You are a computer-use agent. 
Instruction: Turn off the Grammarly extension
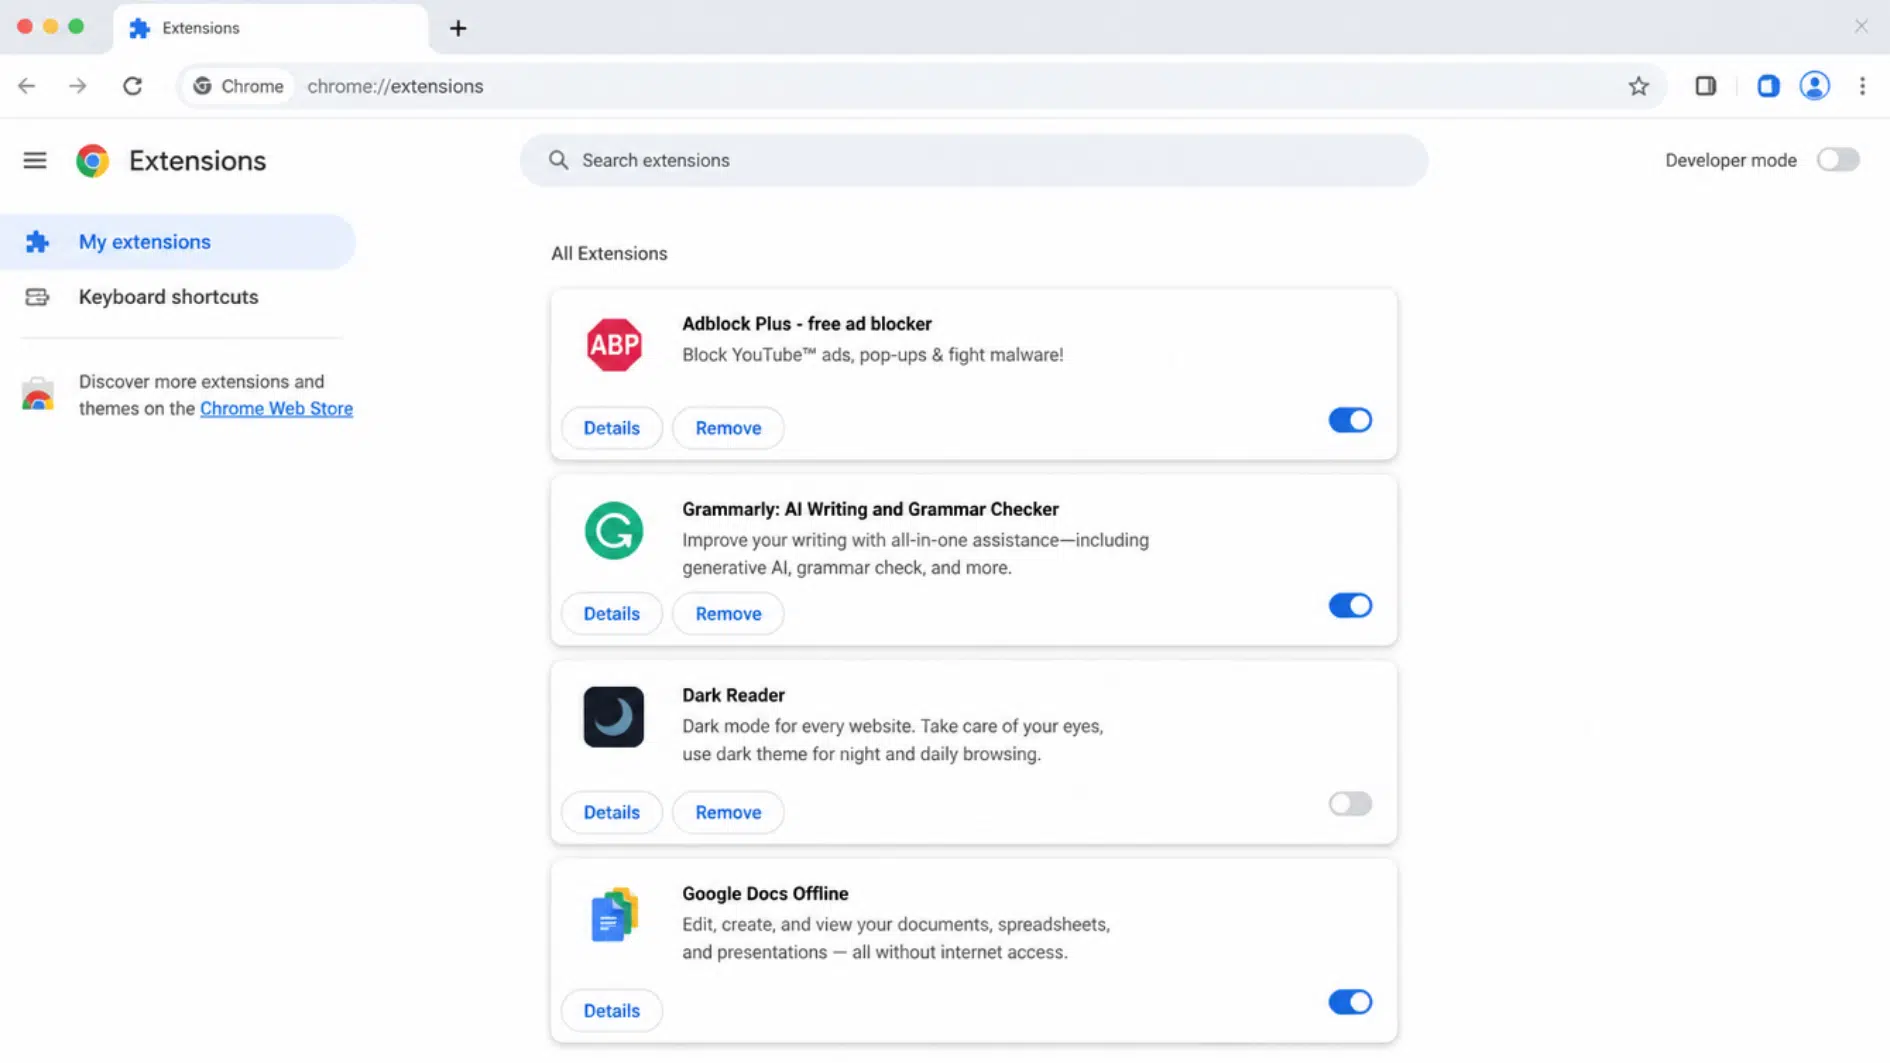coord(1350,605)
